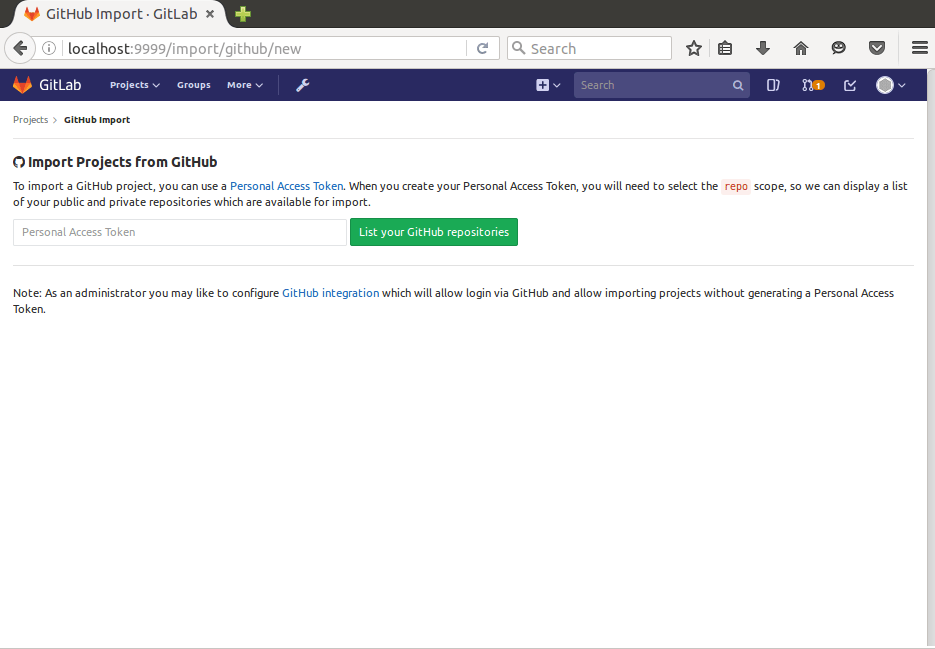
Task: Expand the More dropdown menu
Action: coord(244,85)
